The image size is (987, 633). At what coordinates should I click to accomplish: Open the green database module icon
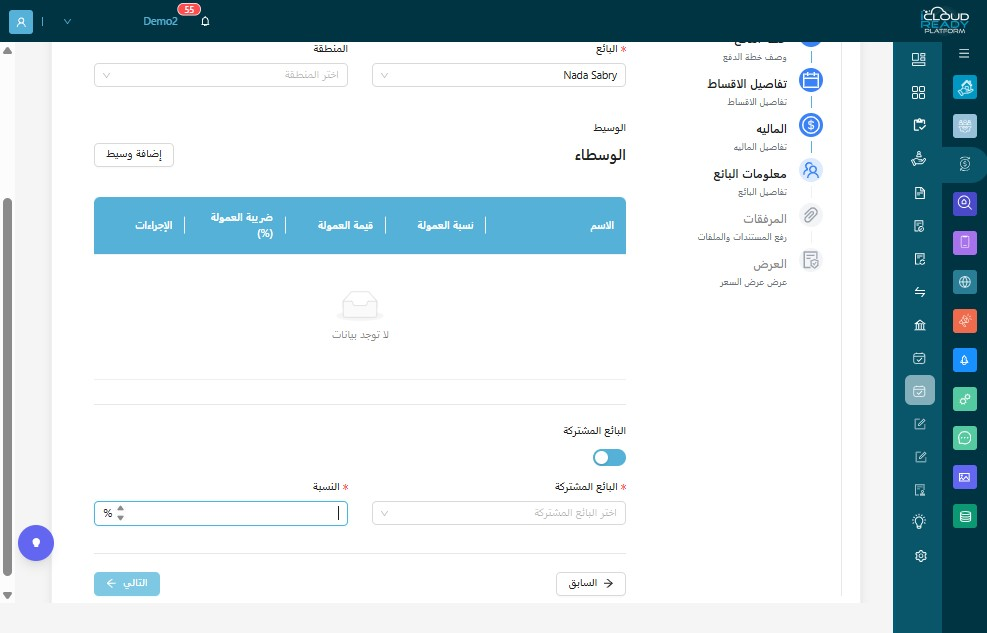[x=964, y=517]
